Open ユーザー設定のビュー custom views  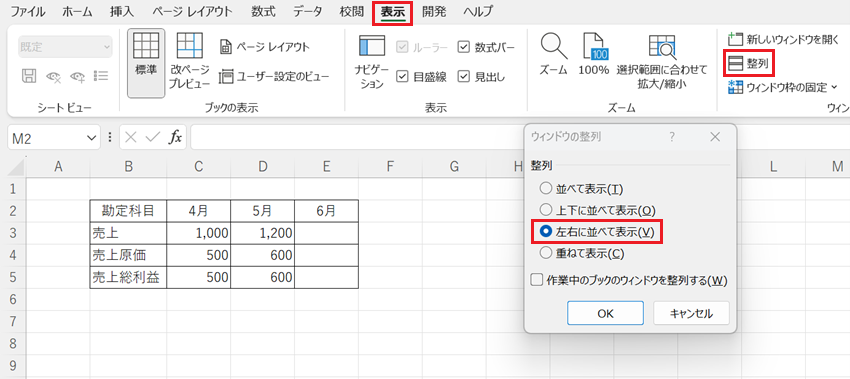click(x=274, y=77)
